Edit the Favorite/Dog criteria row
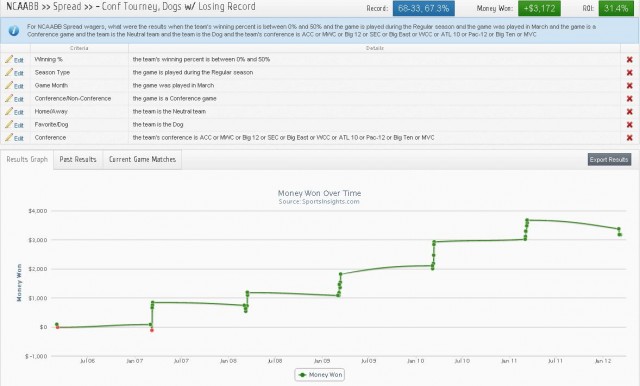The image size is (640, 386). coord(14,125)
